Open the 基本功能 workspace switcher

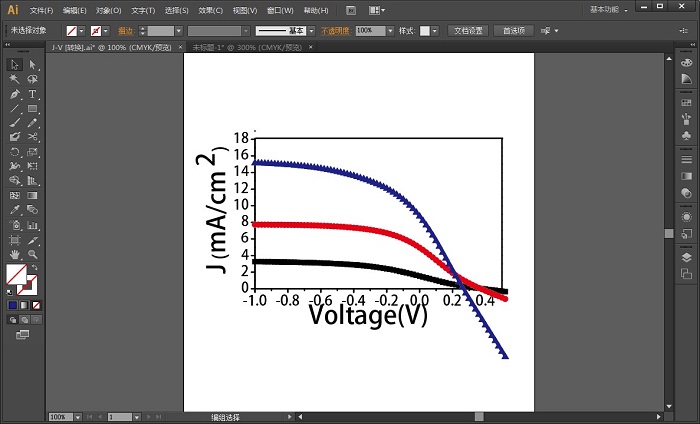click(609, 9)
